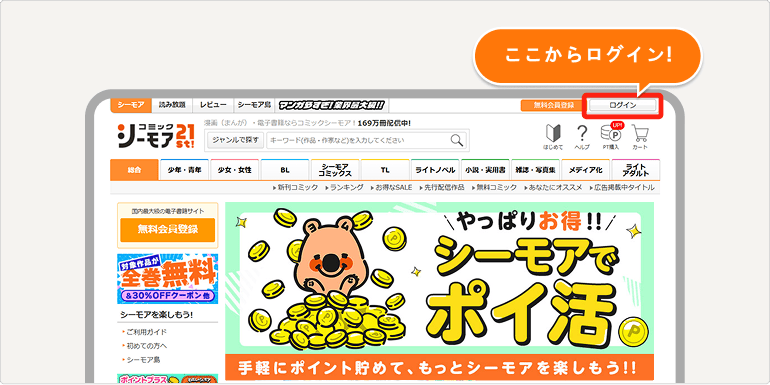Open the beginner guide icon はじめて
770x385 pixels.
coord(553,137)
